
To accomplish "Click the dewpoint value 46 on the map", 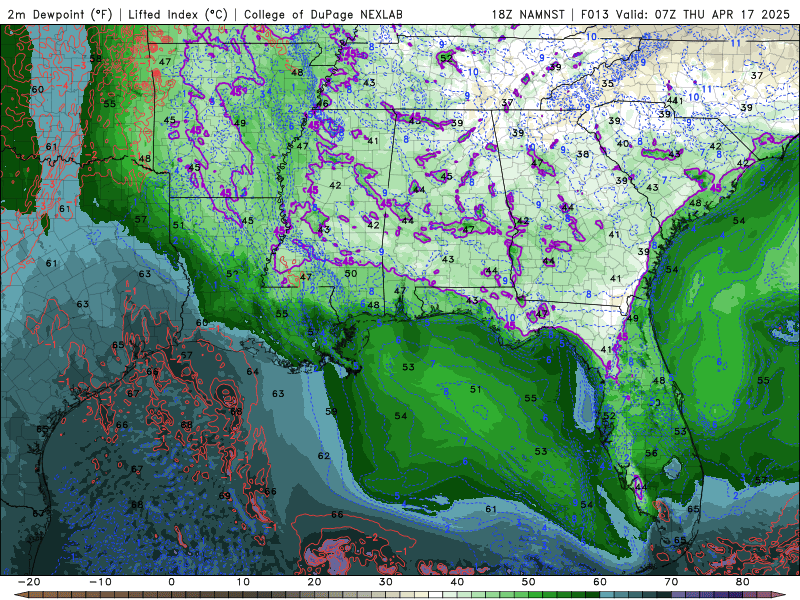I will coord(322,104).
